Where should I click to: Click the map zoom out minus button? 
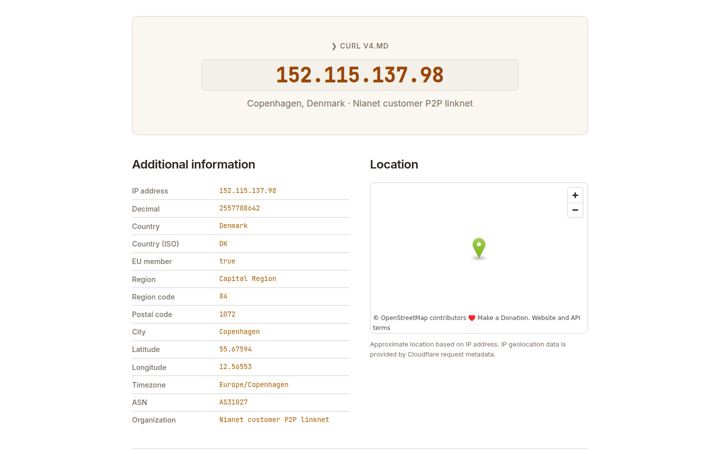(x=575, y=210)
